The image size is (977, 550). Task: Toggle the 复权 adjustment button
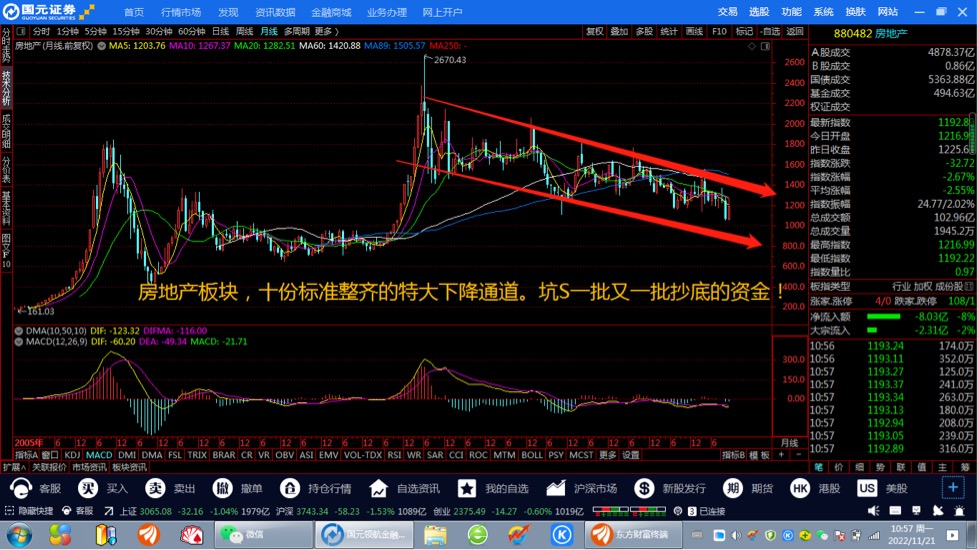(x=594, y=31)
